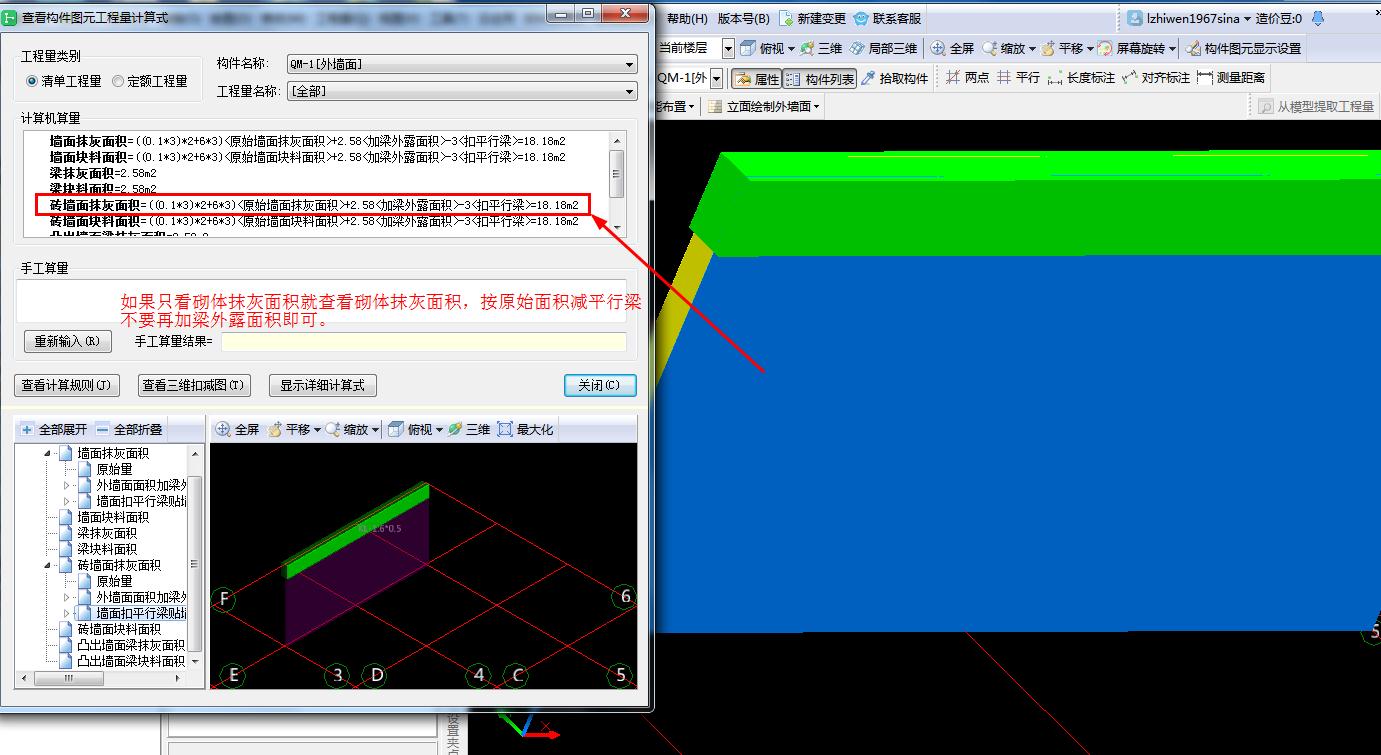Screen dimensions: 1381x755
Task: Open the 平移 dropdown arrow in the main toolbar
Action: tap(1089, 48)
